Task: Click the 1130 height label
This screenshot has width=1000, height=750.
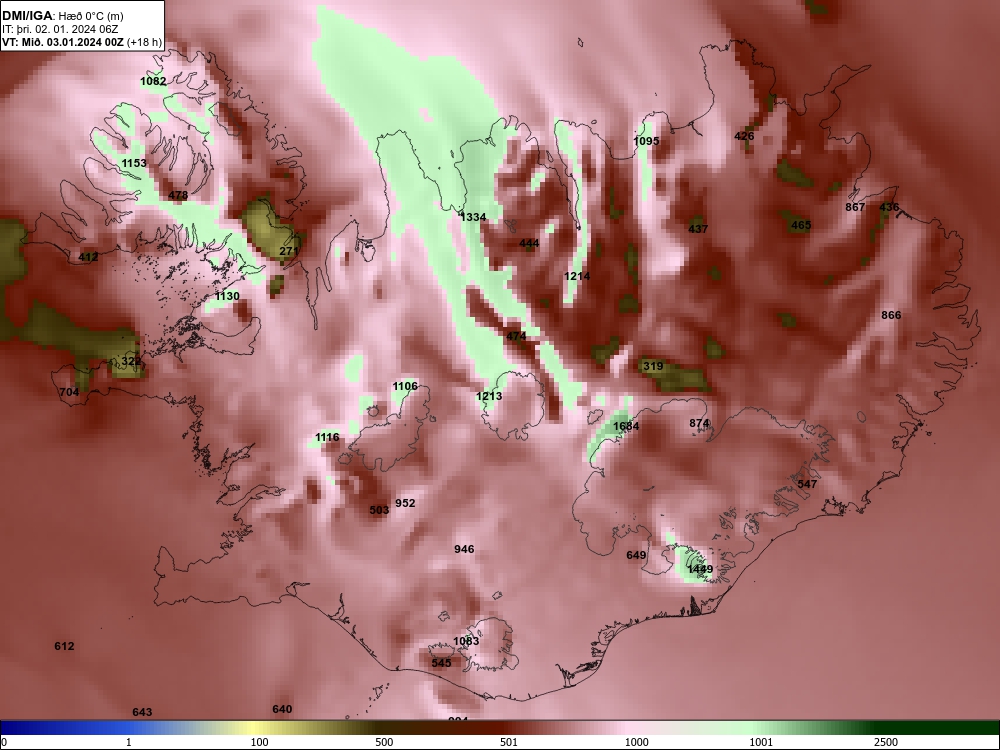Action: 227,296
